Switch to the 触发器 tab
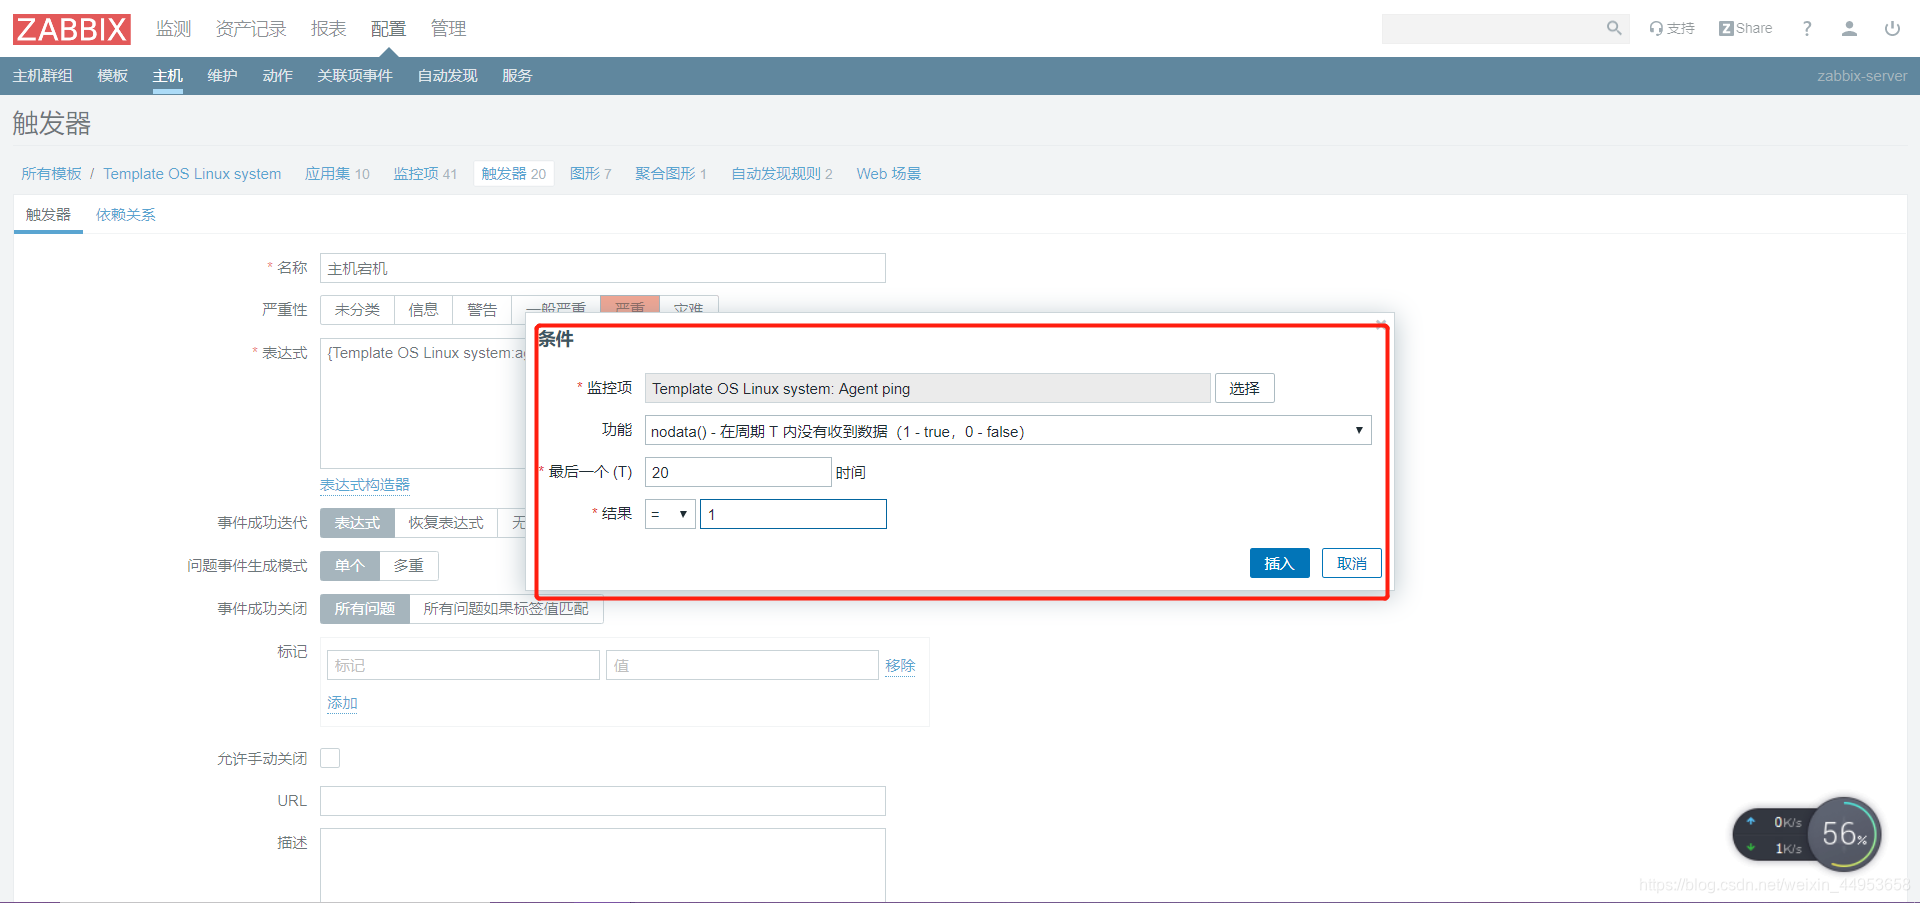 (48, 215)
